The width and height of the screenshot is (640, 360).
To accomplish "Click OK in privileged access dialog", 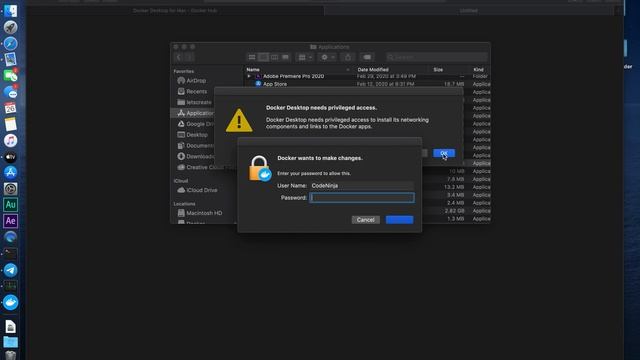I will click(444, 153).
